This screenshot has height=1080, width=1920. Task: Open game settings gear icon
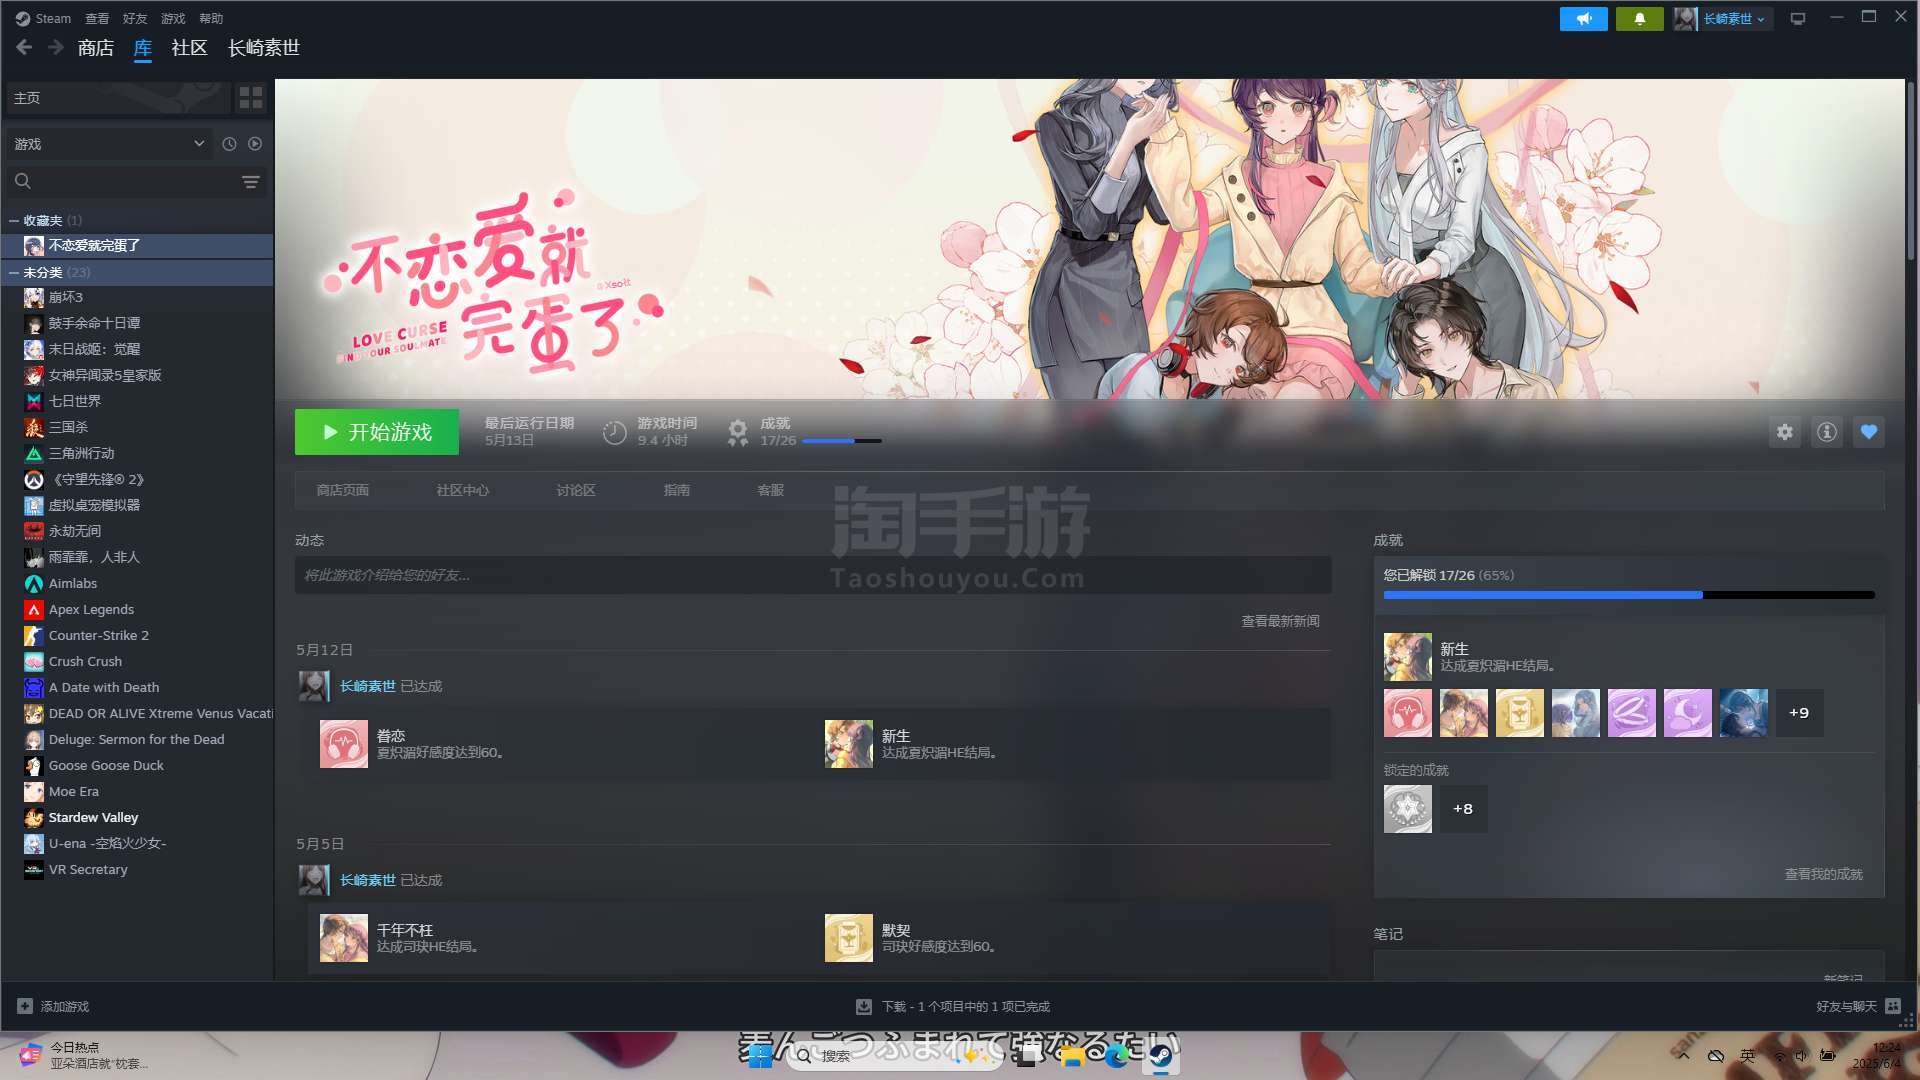pyautogui.click(x=1785, y=432)
